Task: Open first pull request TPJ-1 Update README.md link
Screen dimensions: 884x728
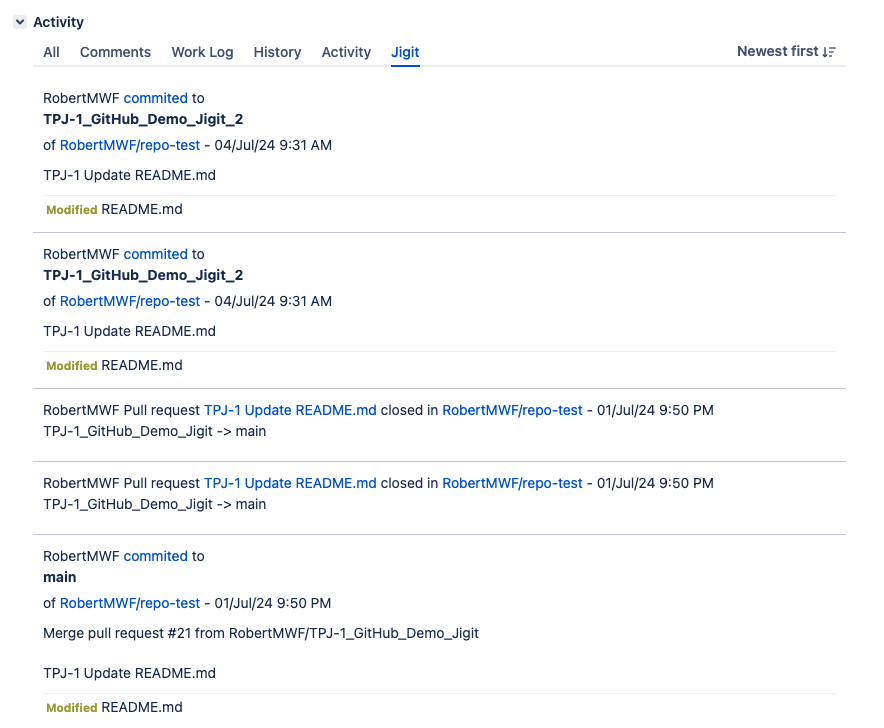Action: pyautogui.click(x=290, y=410)
